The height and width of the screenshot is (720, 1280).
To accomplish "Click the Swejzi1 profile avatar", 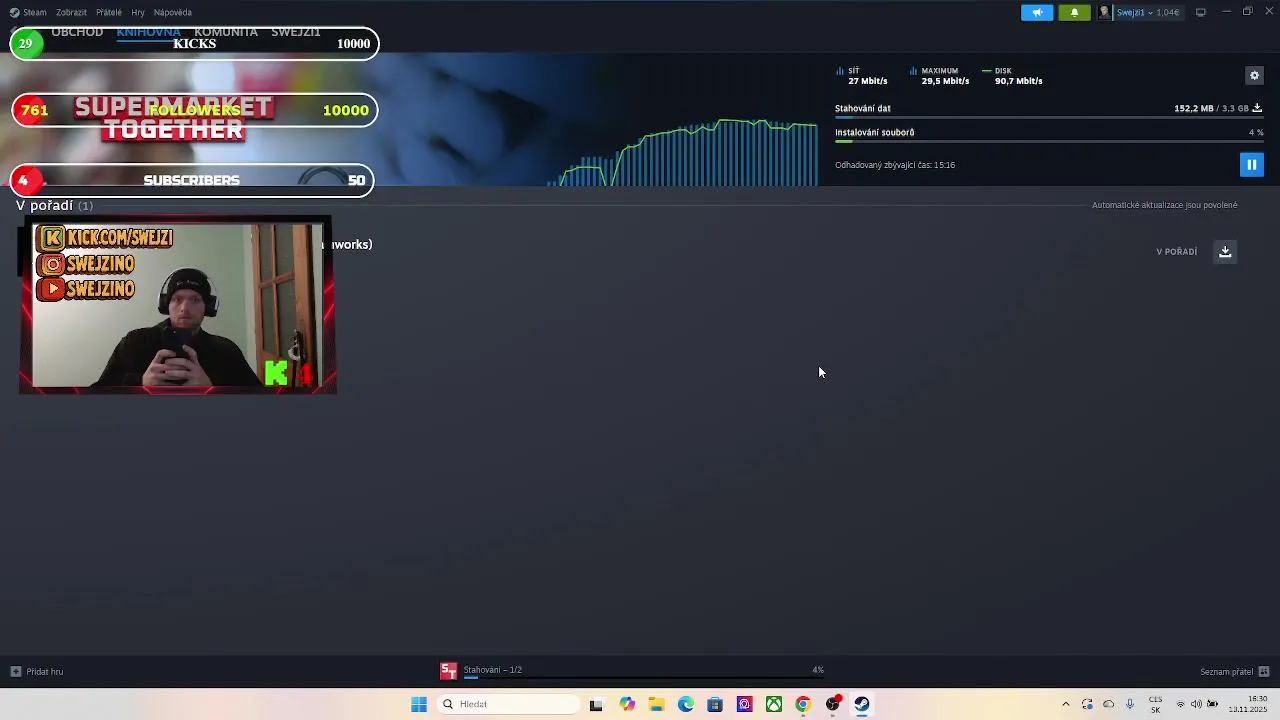I will [1104, 12].
